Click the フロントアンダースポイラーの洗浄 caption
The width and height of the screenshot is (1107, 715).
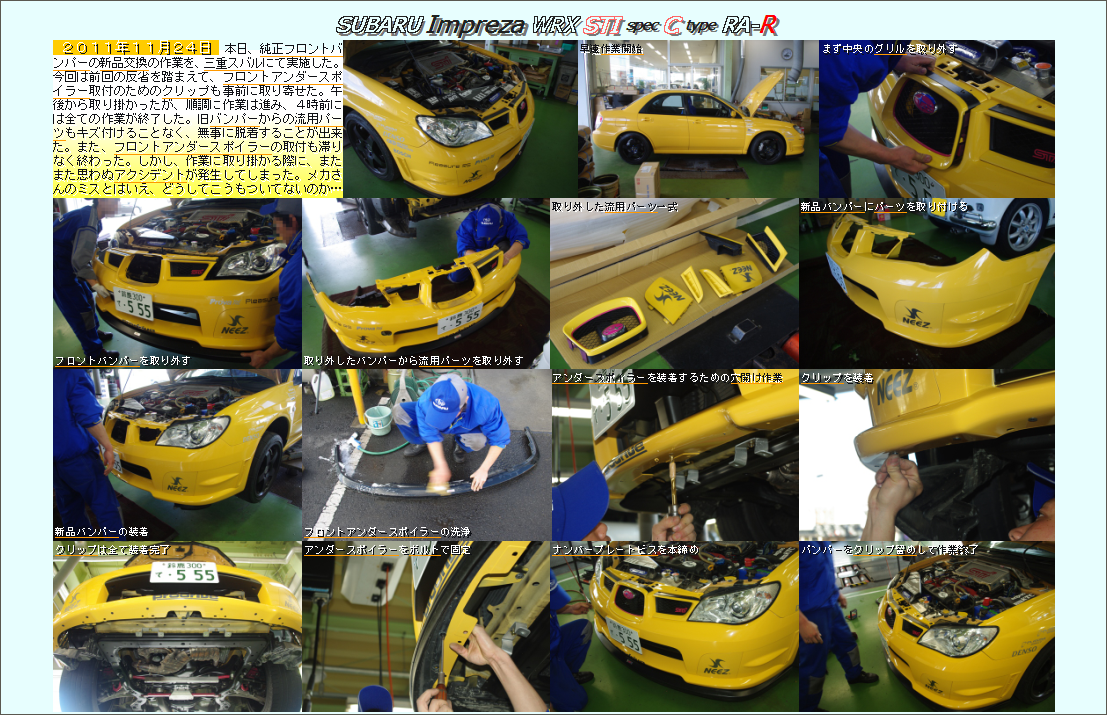(386, 532)
